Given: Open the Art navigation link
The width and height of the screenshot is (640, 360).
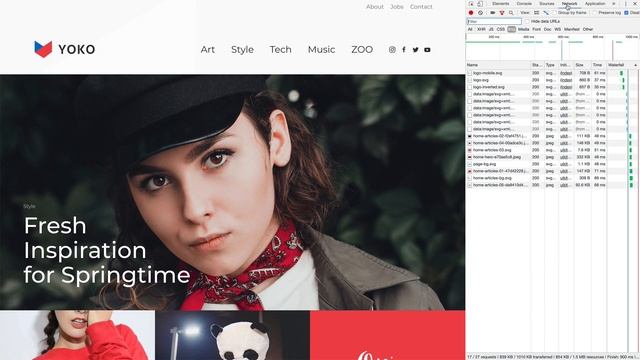Looking at the screenshot, I should click(x=208, y=49).
